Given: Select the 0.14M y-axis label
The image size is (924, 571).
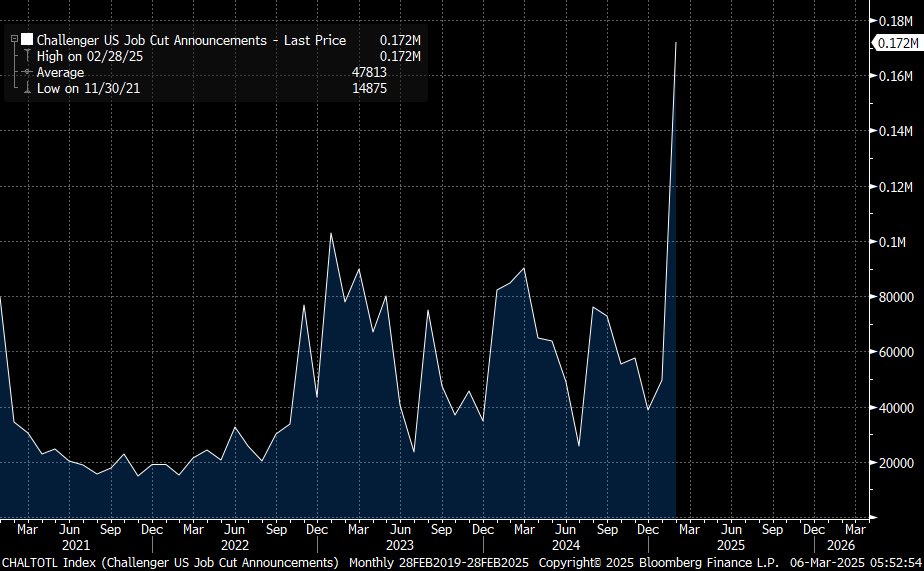Looking at the screenshot, I should click(x=896, y=131).
